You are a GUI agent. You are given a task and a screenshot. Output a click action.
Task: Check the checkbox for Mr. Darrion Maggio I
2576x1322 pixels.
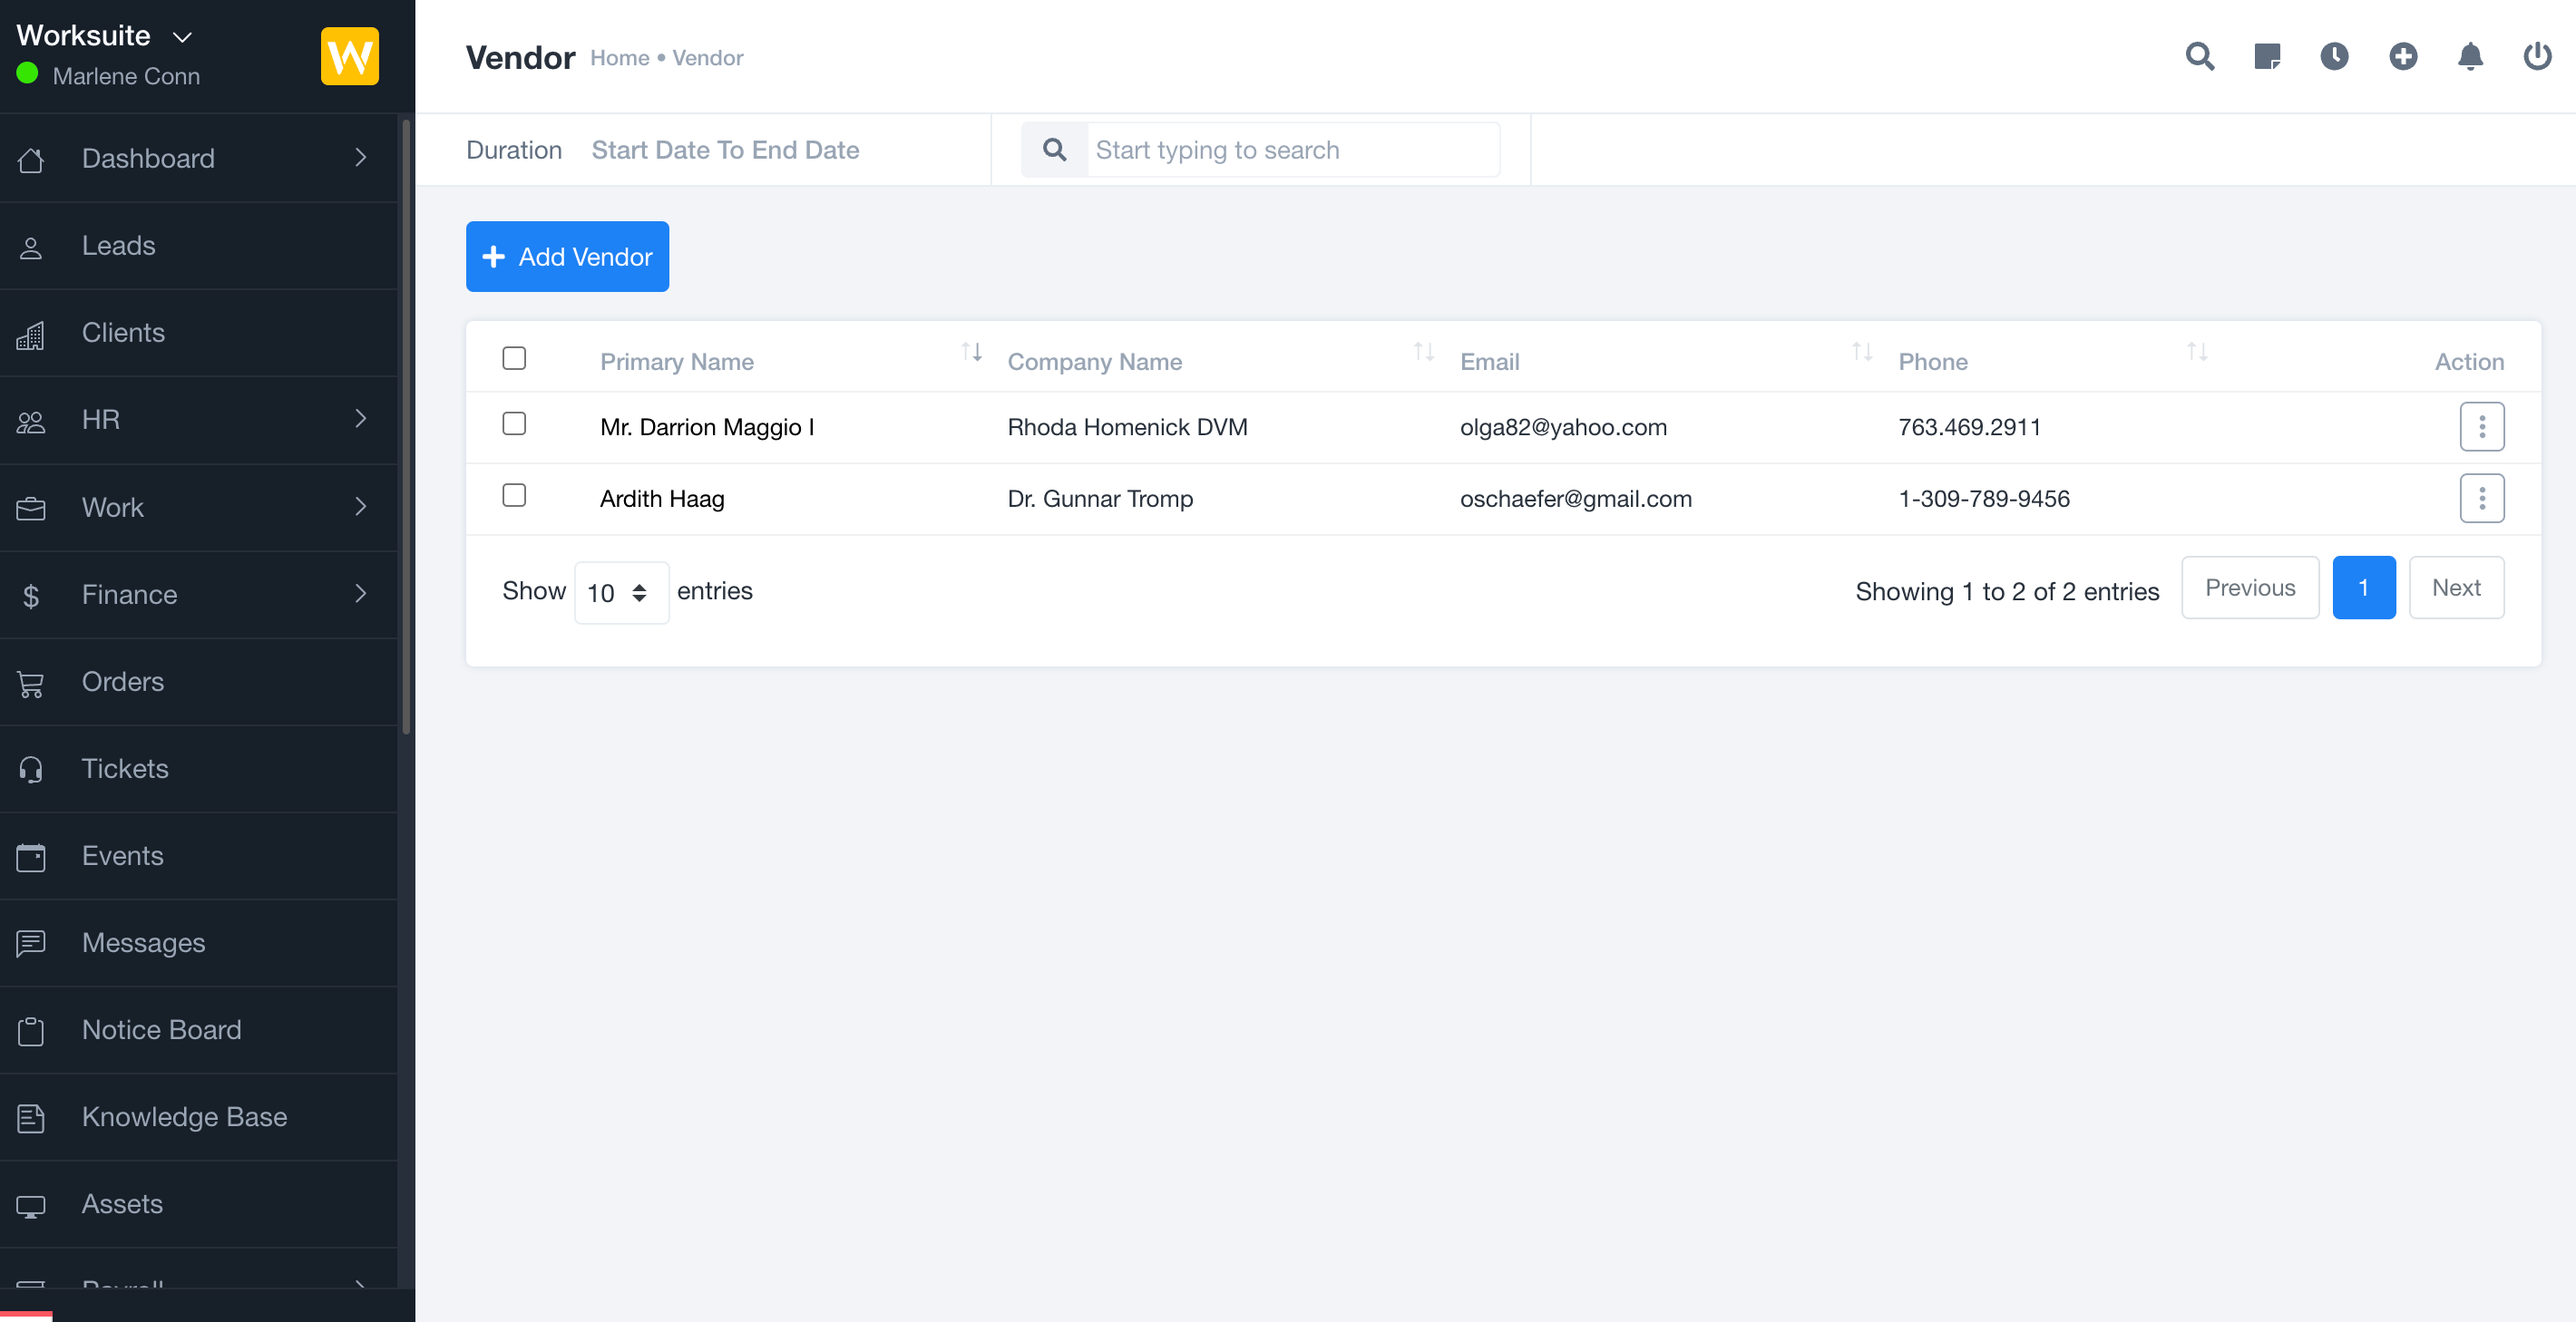click(x=514, y=423)
